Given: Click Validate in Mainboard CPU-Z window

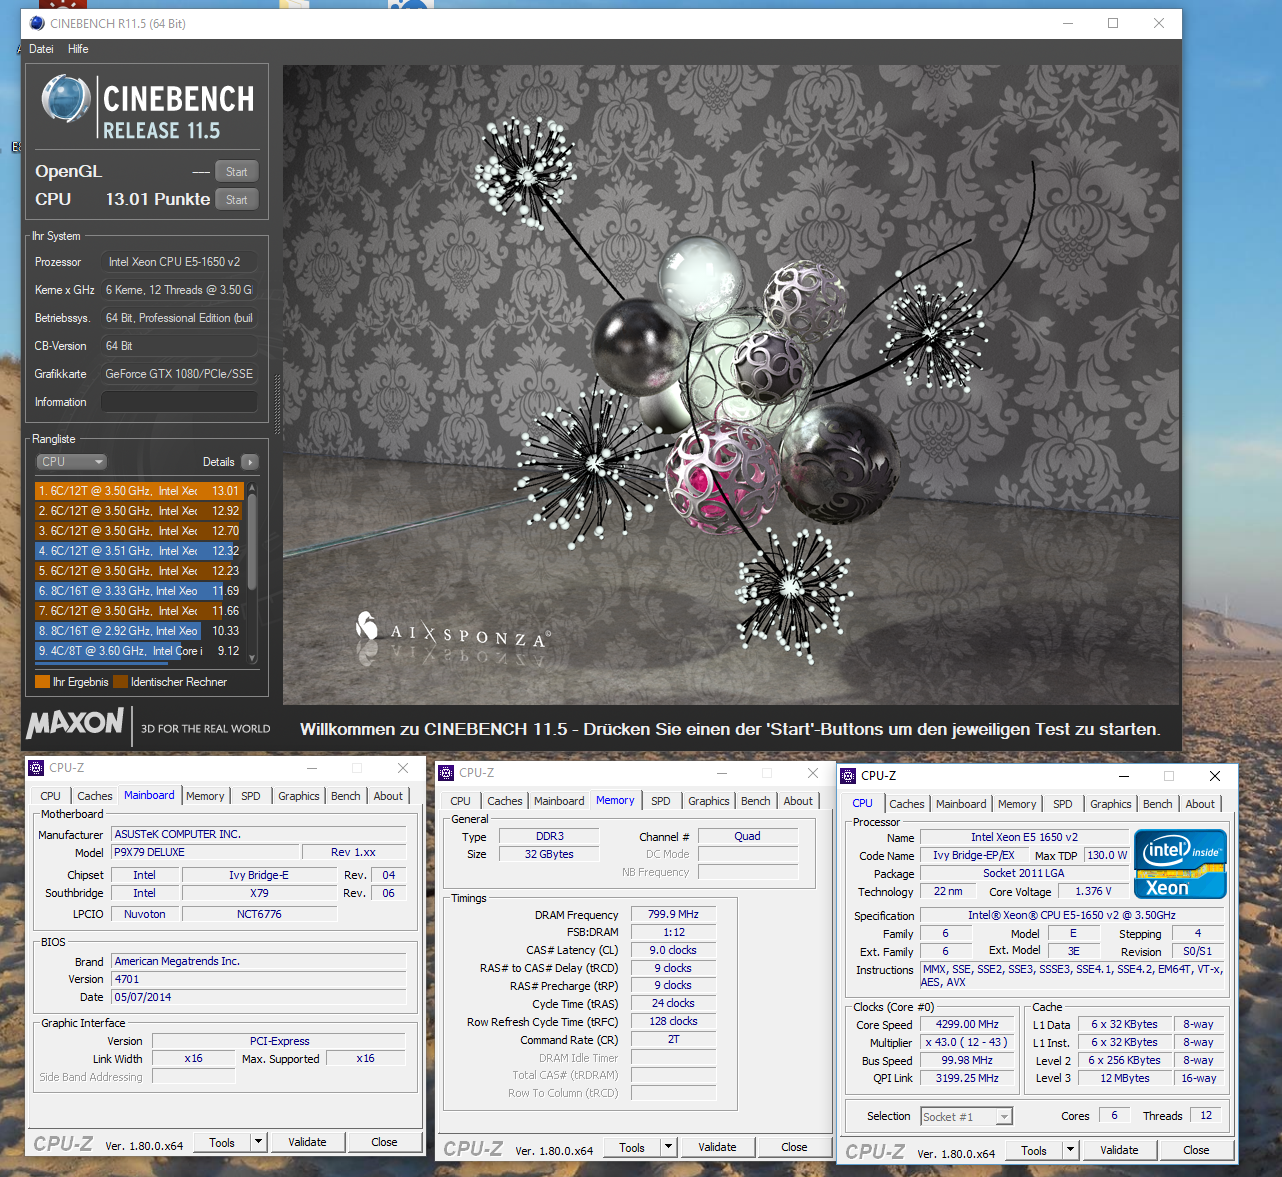Looking at the screenshot, I should [307, 1142].
